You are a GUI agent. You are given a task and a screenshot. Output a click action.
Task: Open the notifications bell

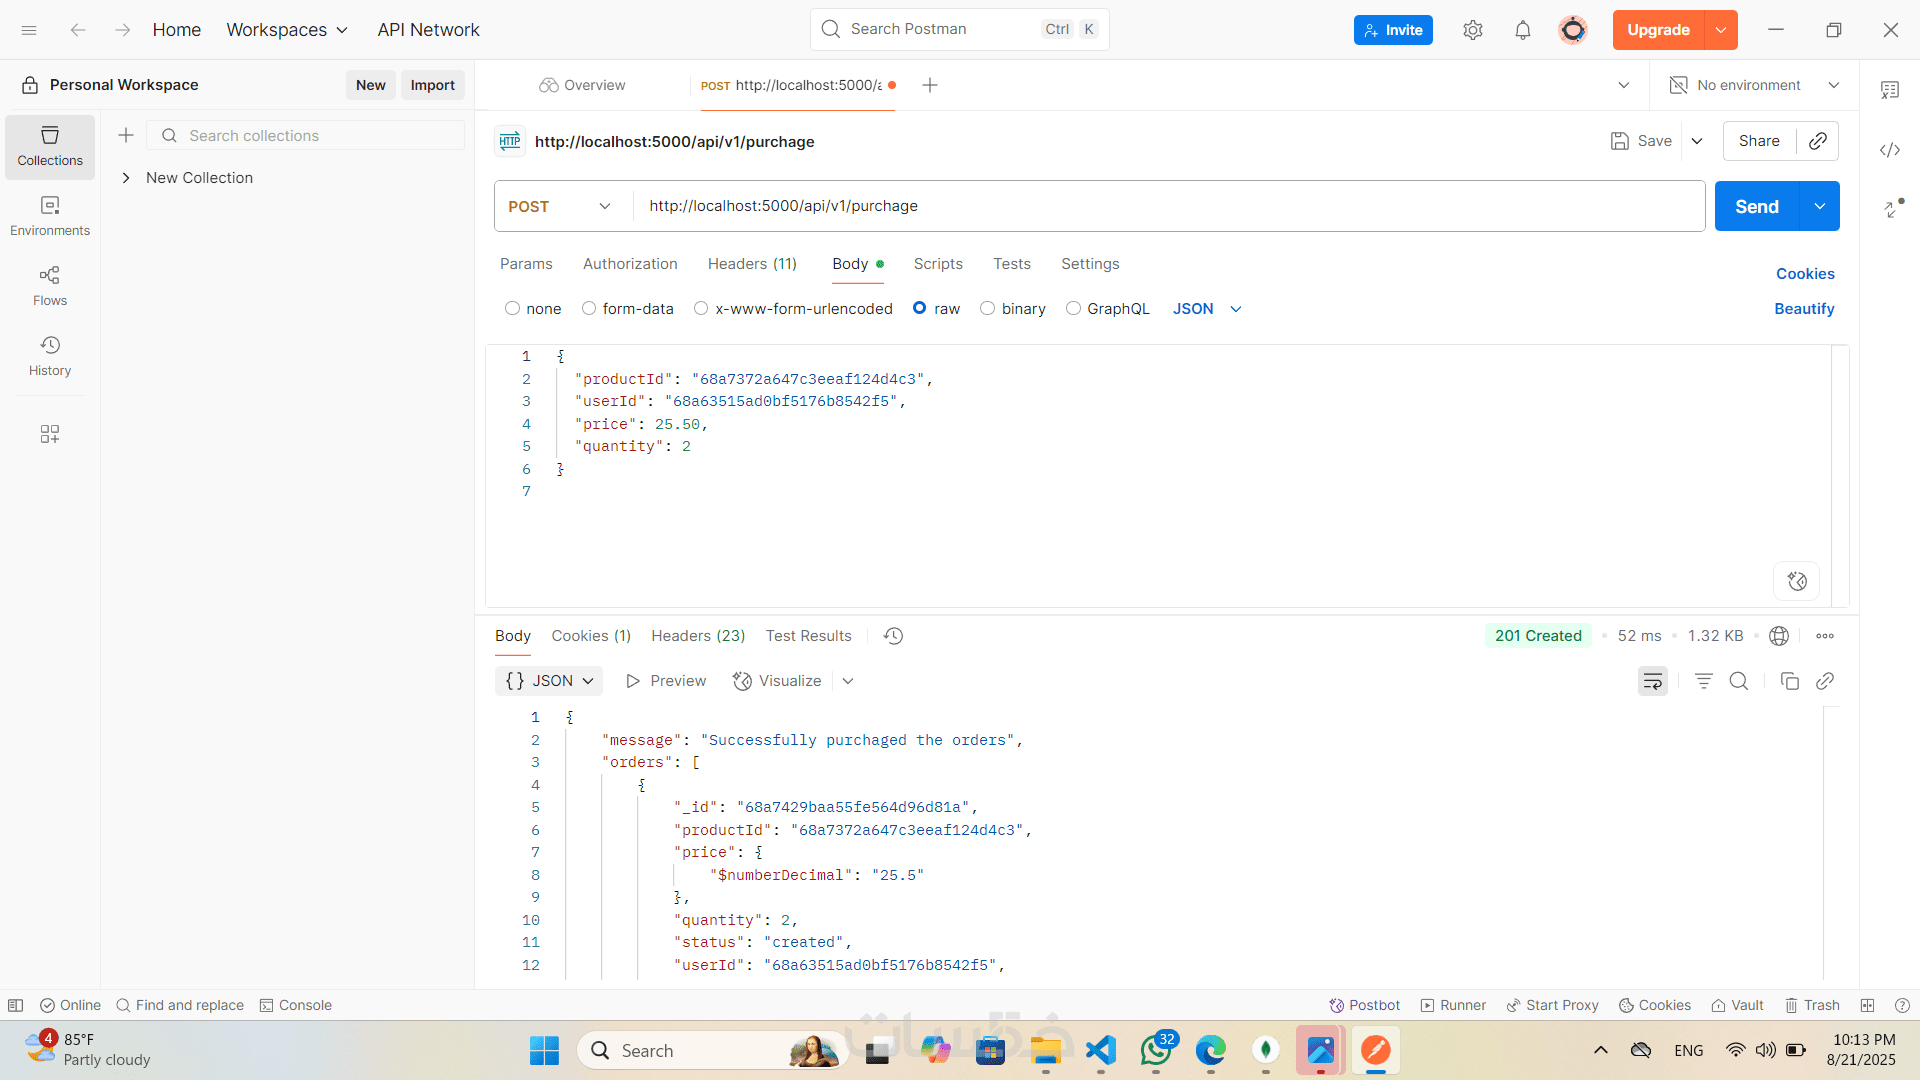(1522, 30)
